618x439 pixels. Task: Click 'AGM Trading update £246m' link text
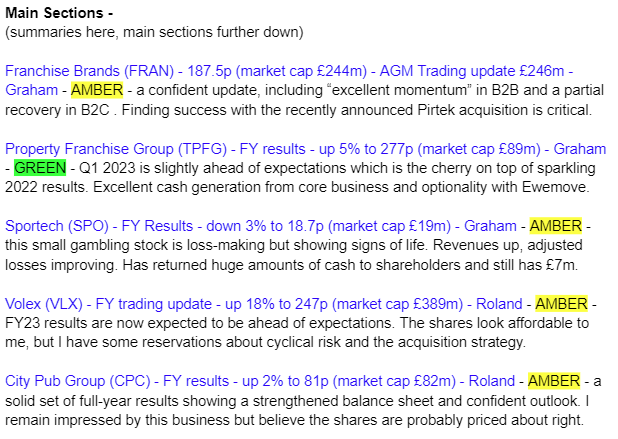click(472, 71)
